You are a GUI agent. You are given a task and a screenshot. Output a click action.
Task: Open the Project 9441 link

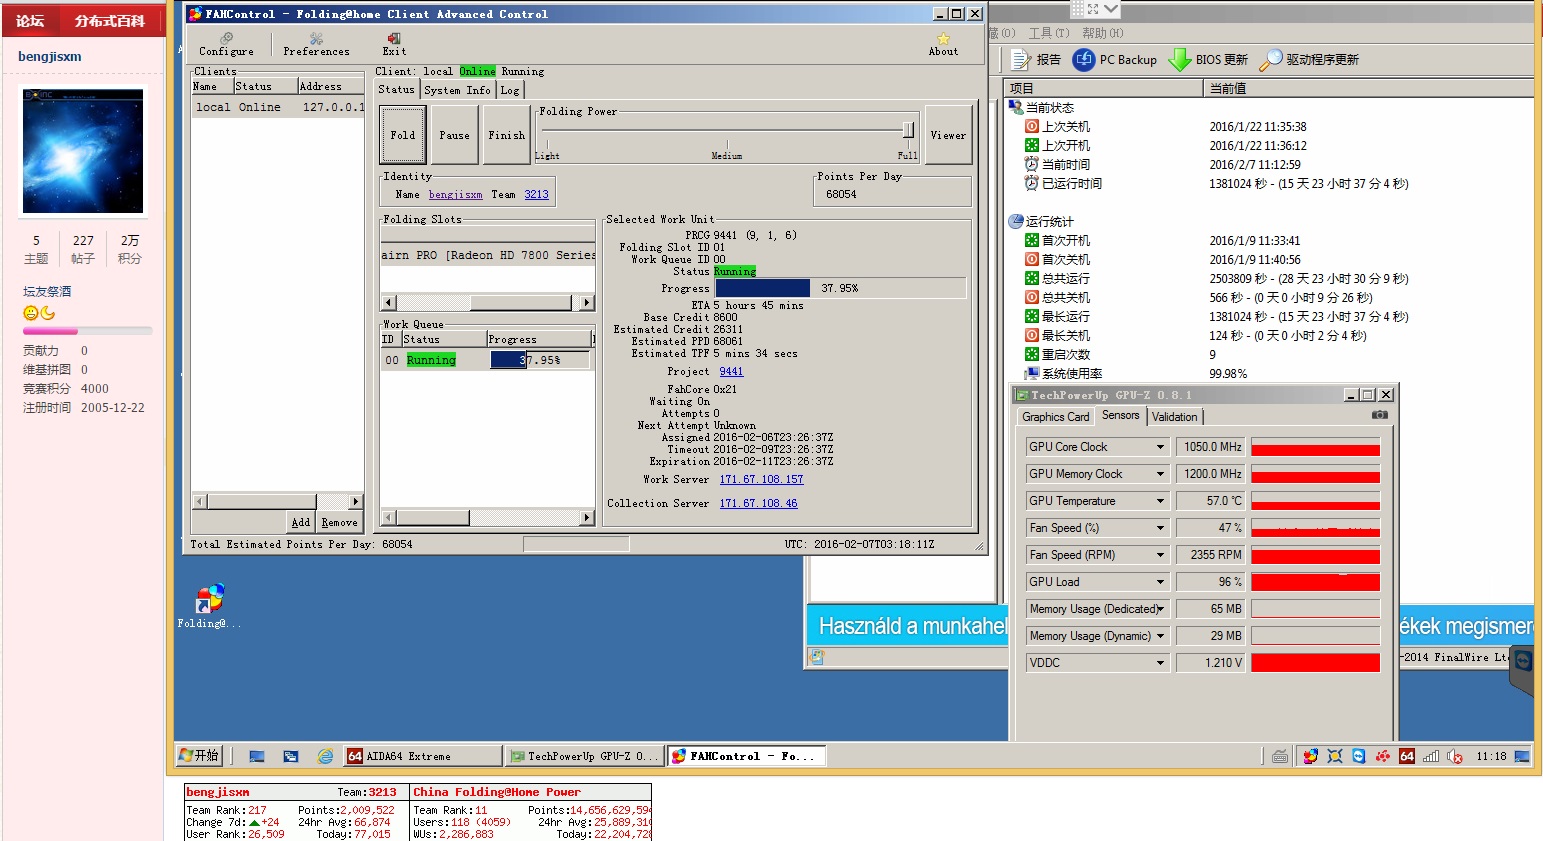tap(731, 371)
